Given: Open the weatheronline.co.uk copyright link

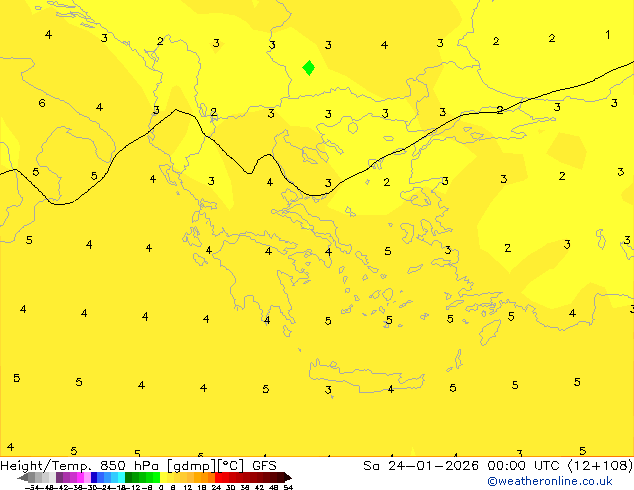Looking at the screenshot, I should coord(549,481).
